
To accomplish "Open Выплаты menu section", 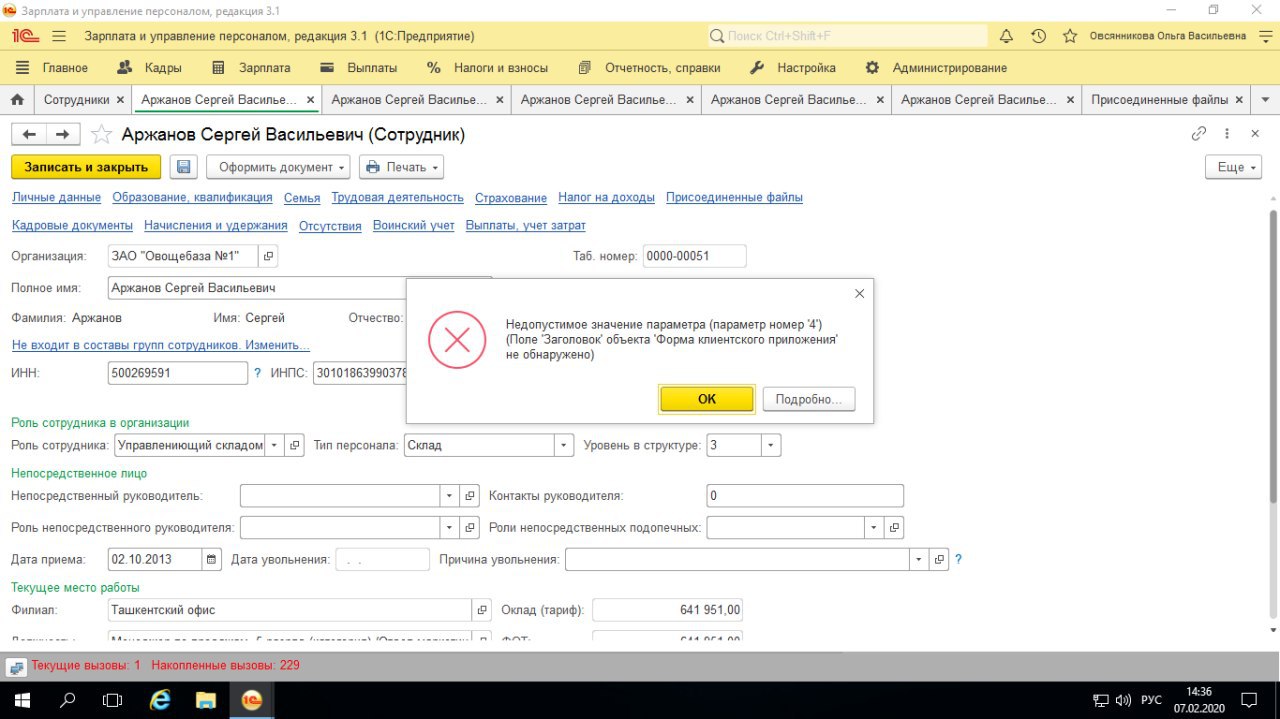I will (x=358, y=68).
